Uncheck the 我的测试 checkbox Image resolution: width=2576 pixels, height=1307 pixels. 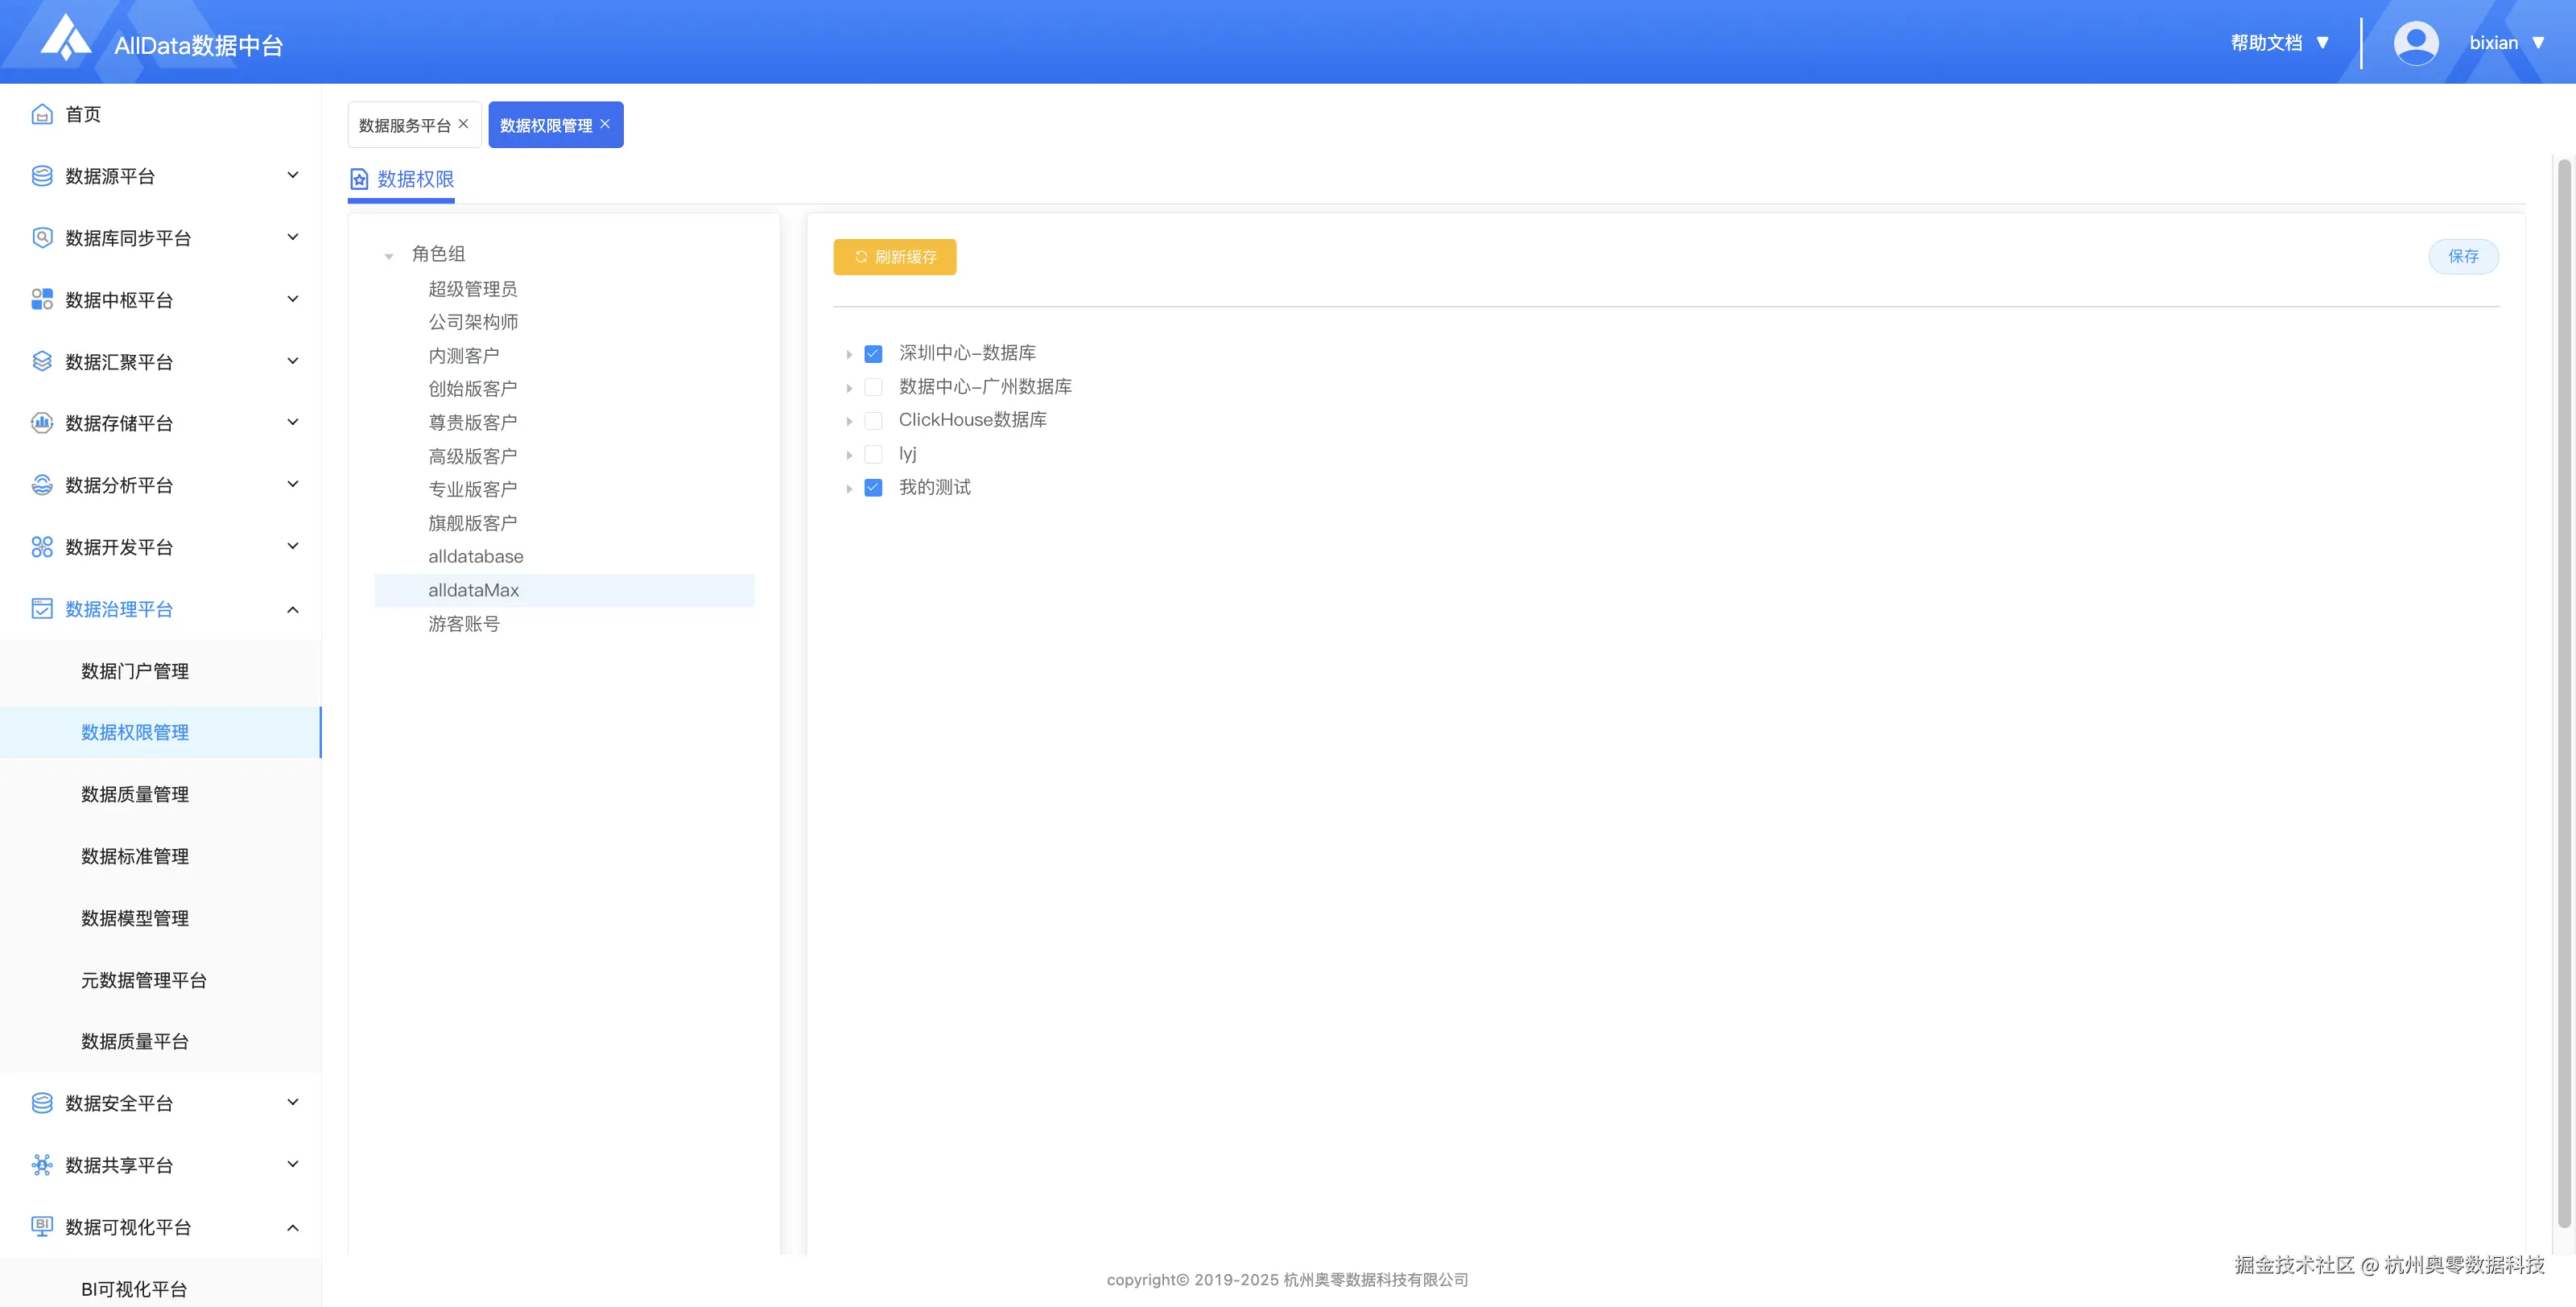click(873, 488)
